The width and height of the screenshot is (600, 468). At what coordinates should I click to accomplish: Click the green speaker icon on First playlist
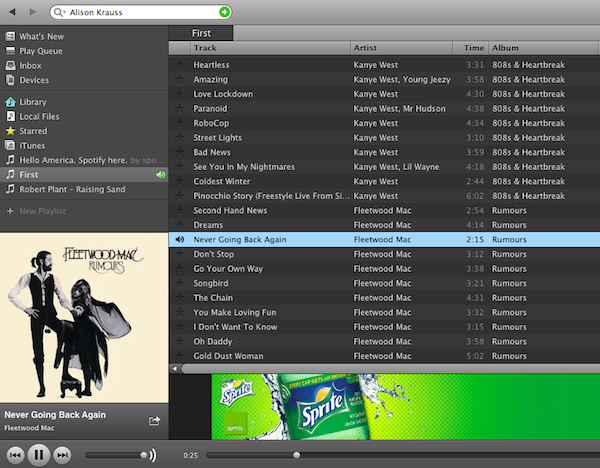click(x=161, y=175)
